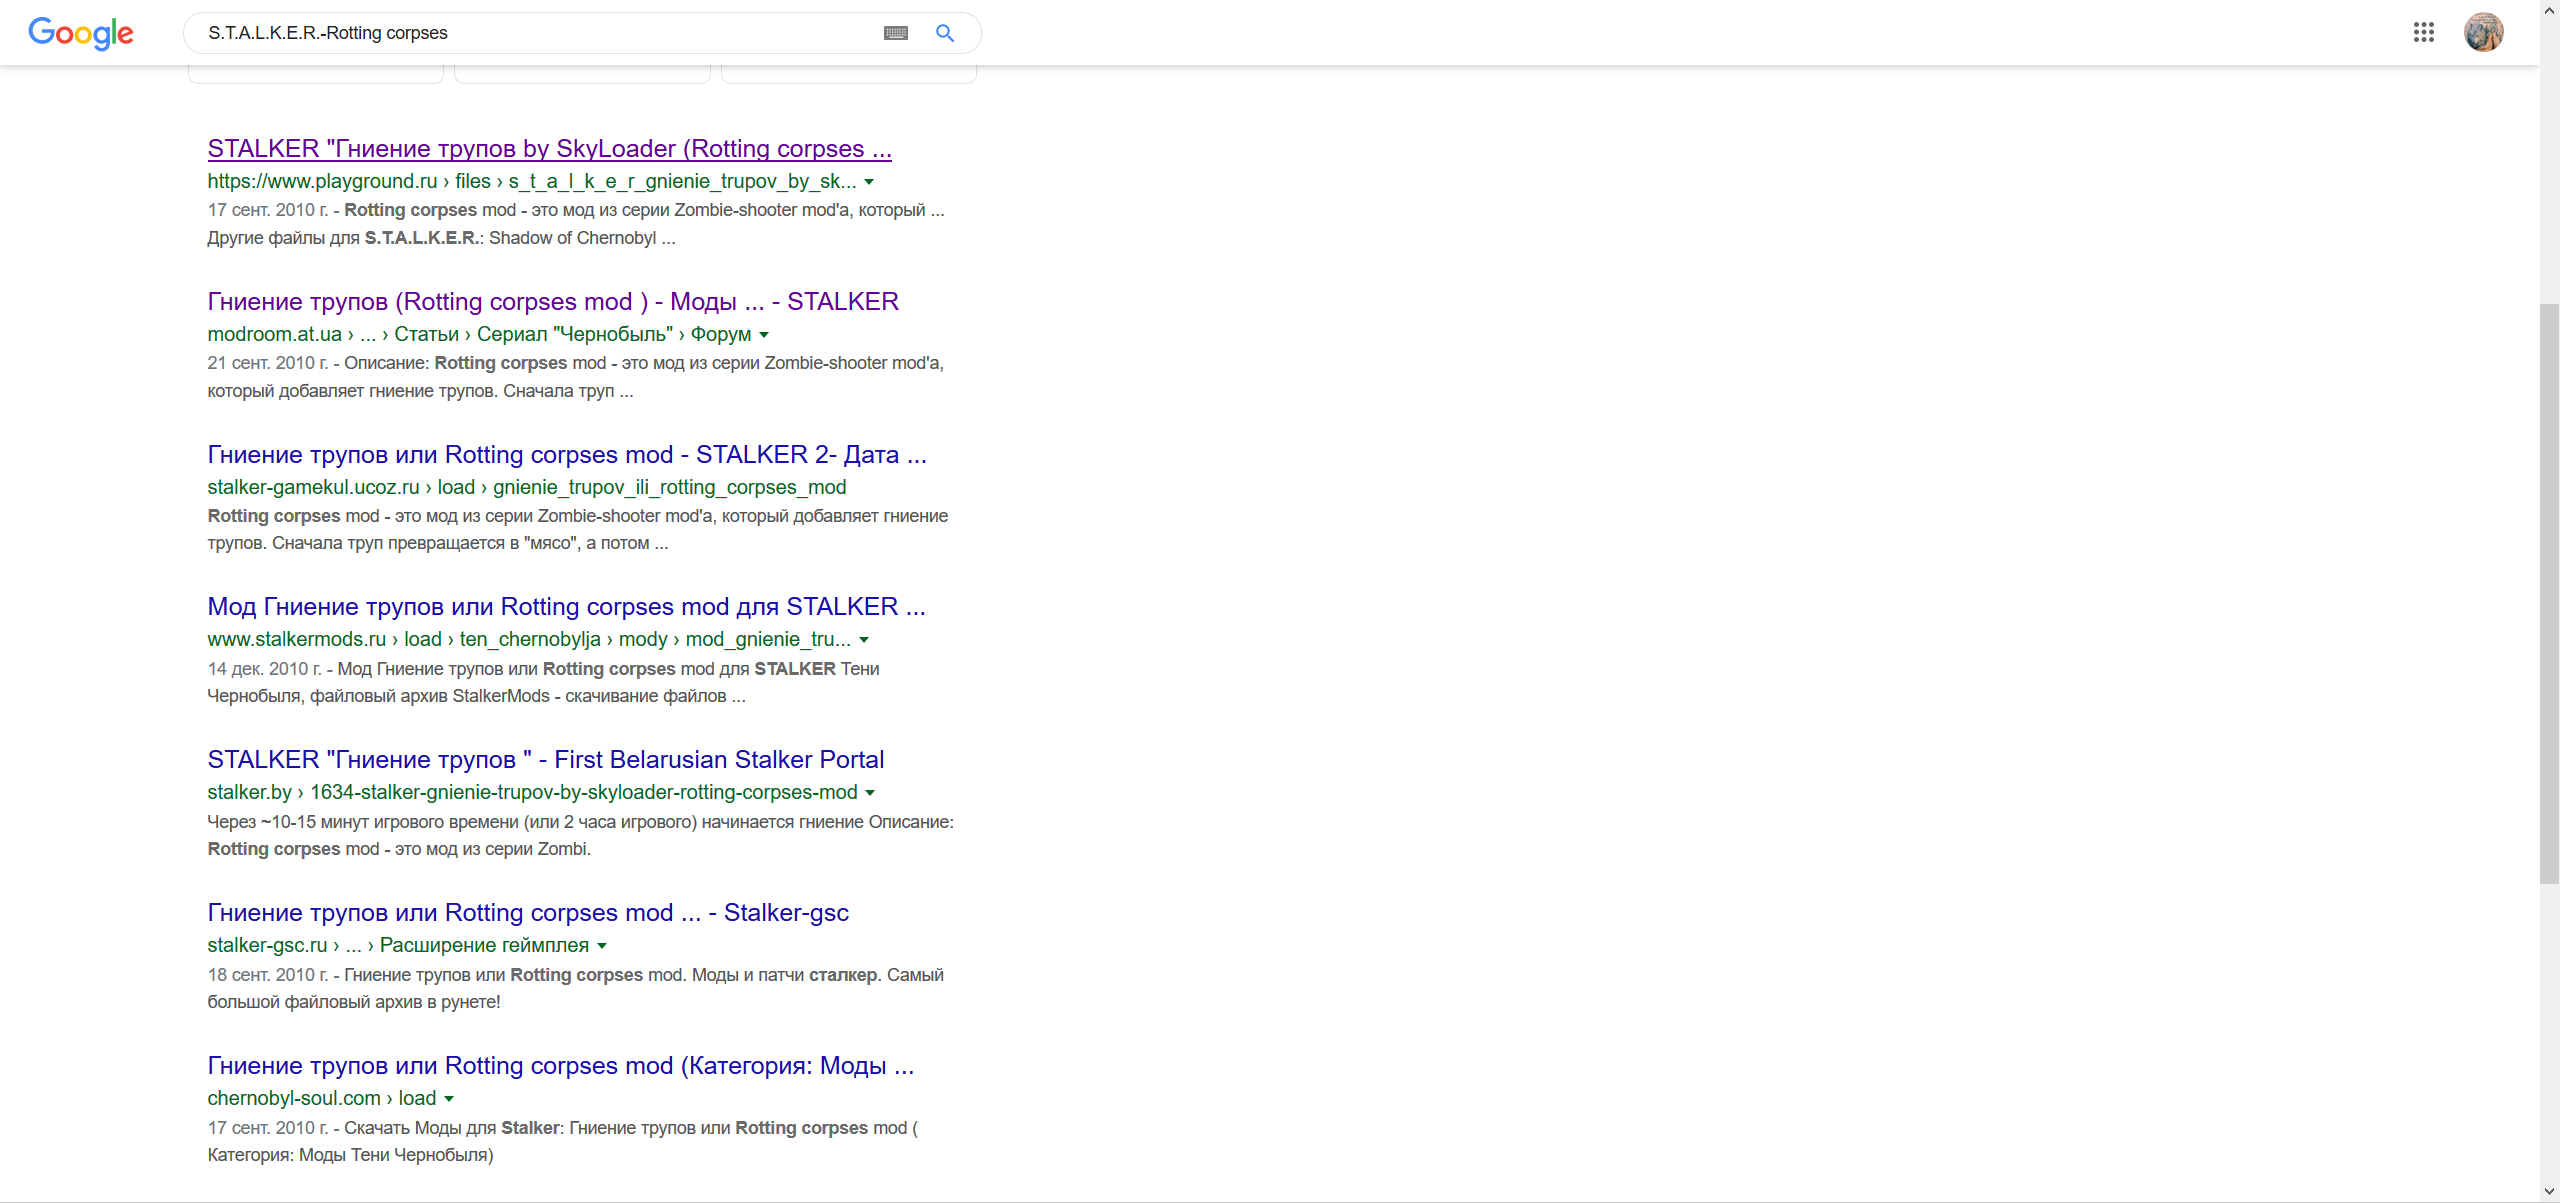This screenshot has width=2560, height=1203.
Task: Expand the modroom.at.ua result options arrow
Action: pyautogui.click(x=764, y=335)
